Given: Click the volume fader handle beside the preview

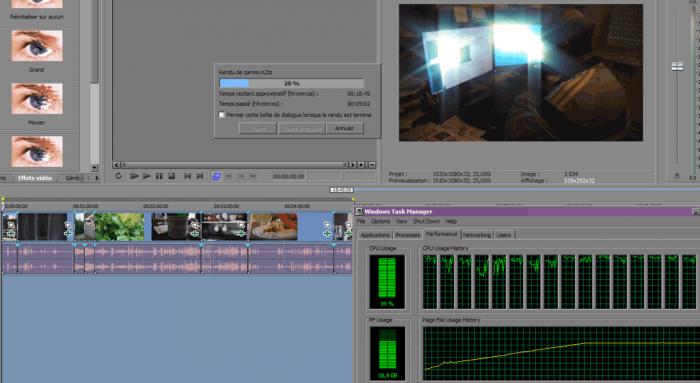Looking at the screenshot, I should pos(677,67).
